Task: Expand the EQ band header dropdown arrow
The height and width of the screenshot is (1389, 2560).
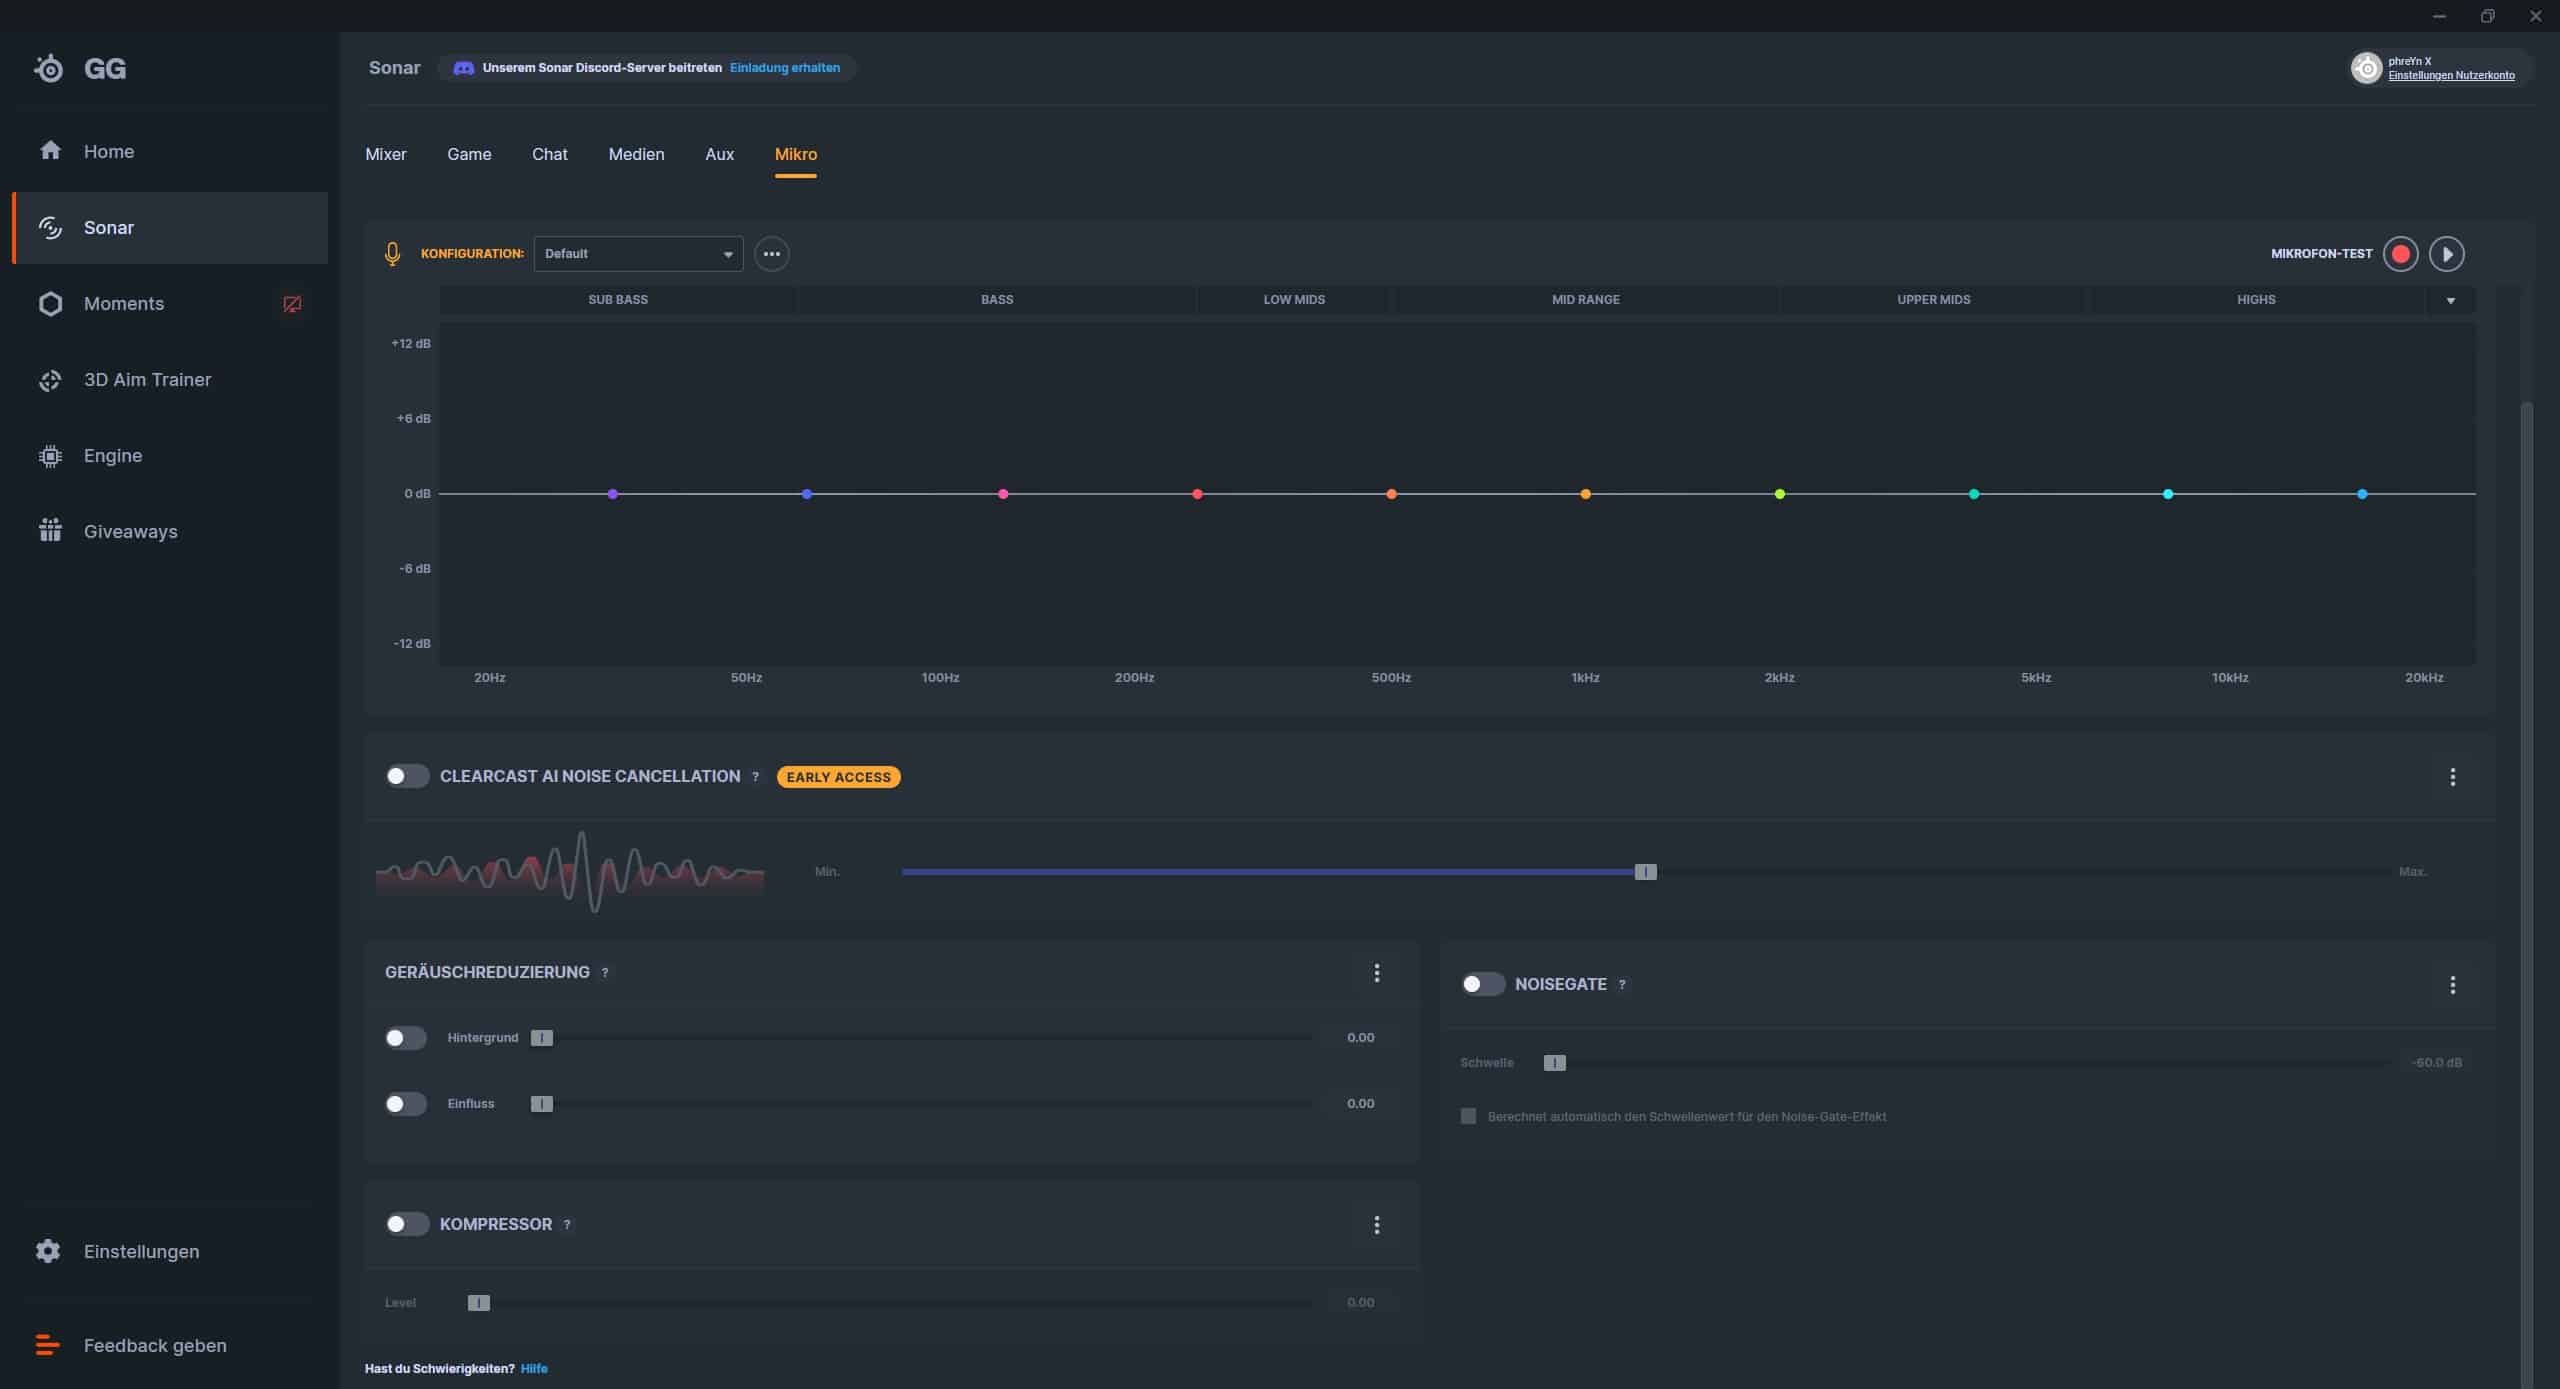Action: coord(2450,300)
